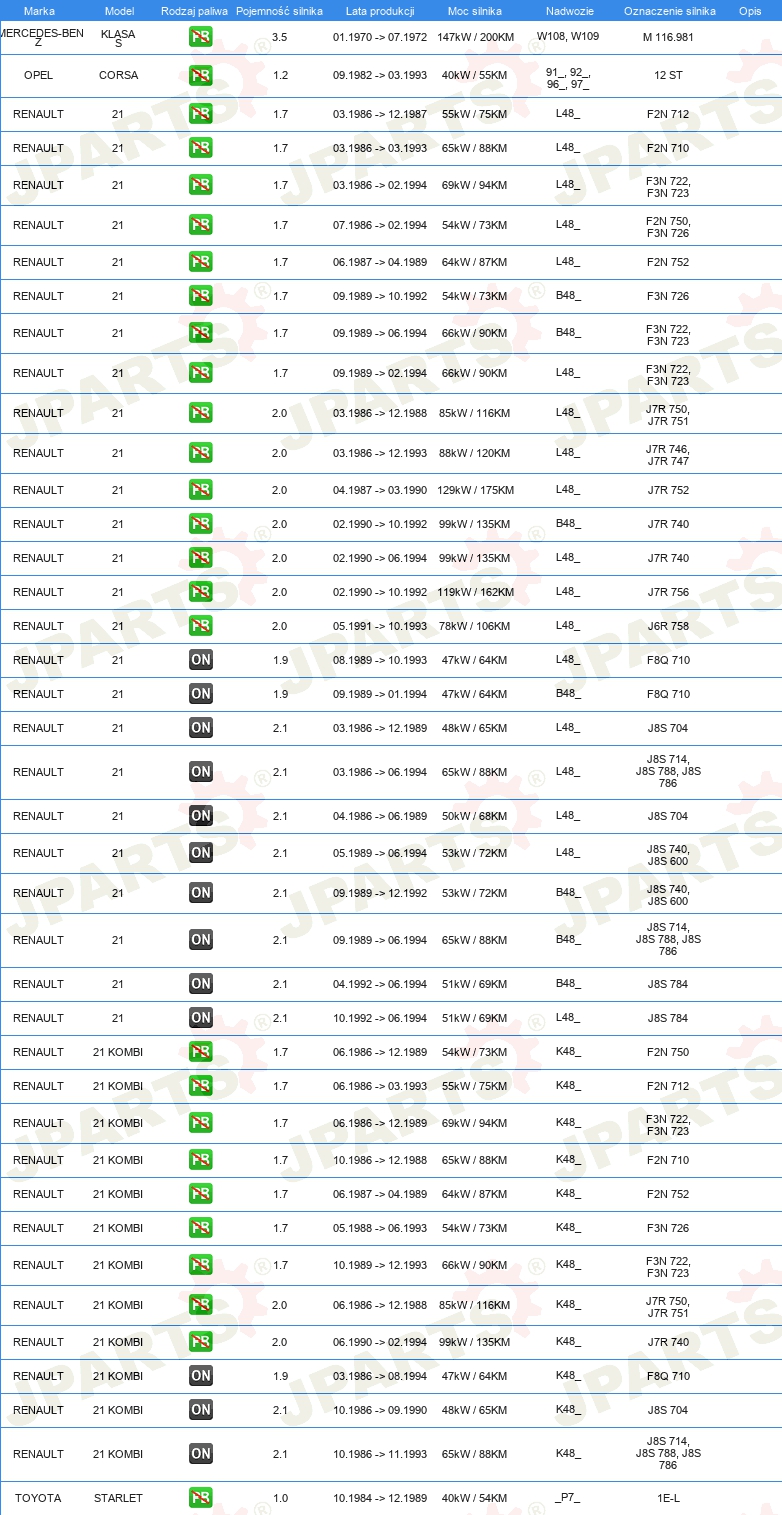This screenshot has height=1515, width=782.
Task: Click the STARLET model cell
Action: (118, 1498)
